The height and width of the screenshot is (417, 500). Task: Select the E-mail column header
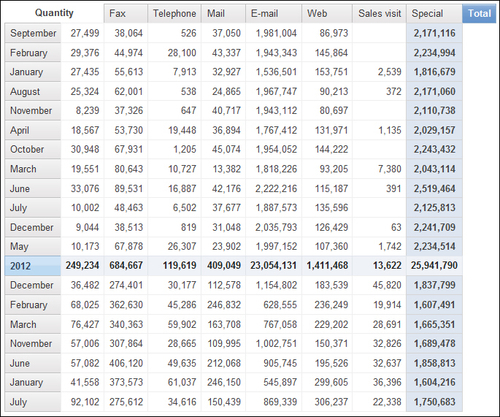(273, 14)
